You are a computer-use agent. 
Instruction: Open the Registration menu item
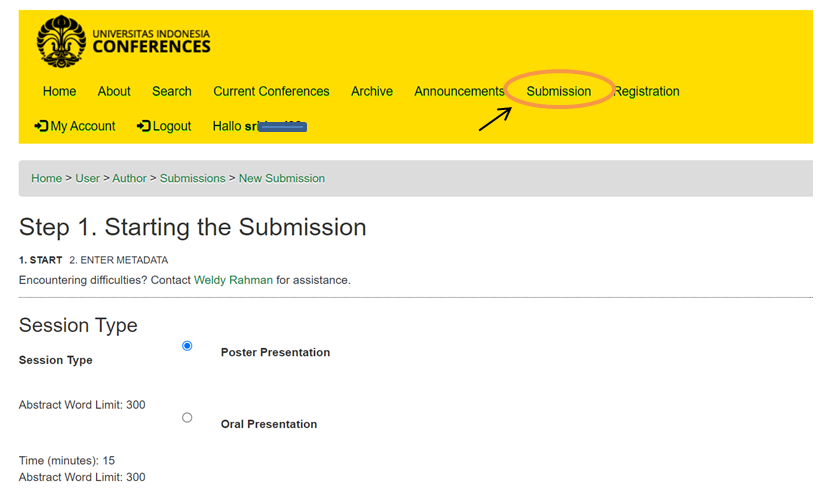coord(647,91)
